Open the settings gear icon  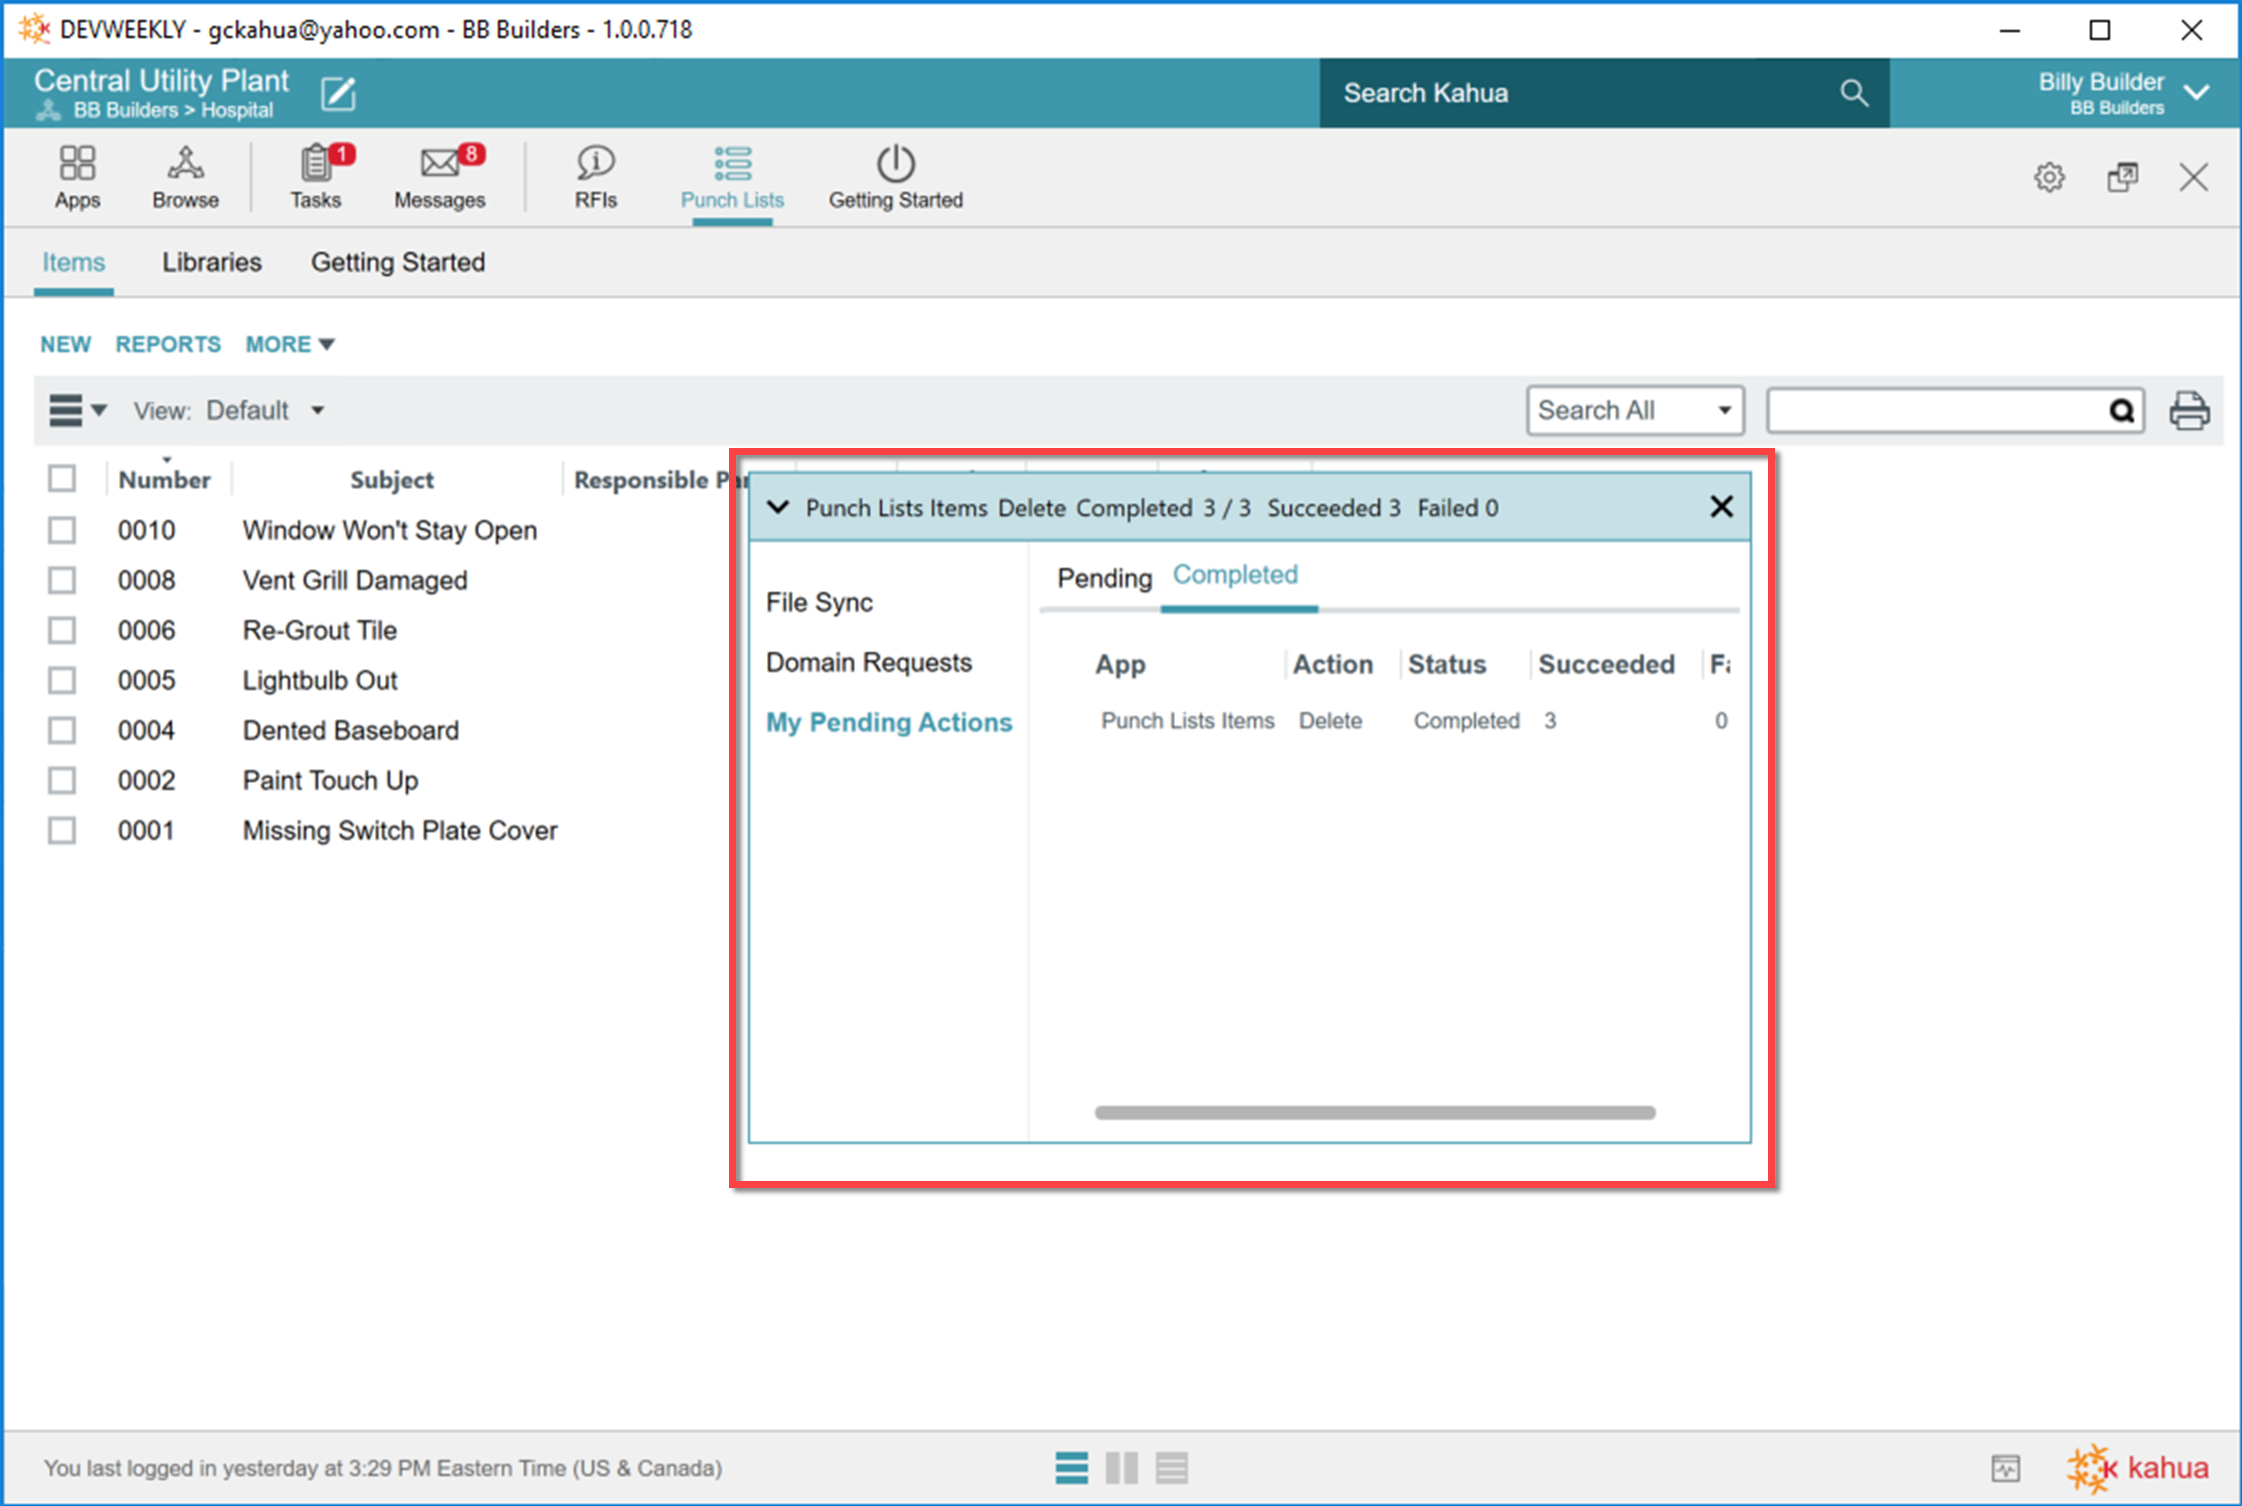(x=2049, y=178)
